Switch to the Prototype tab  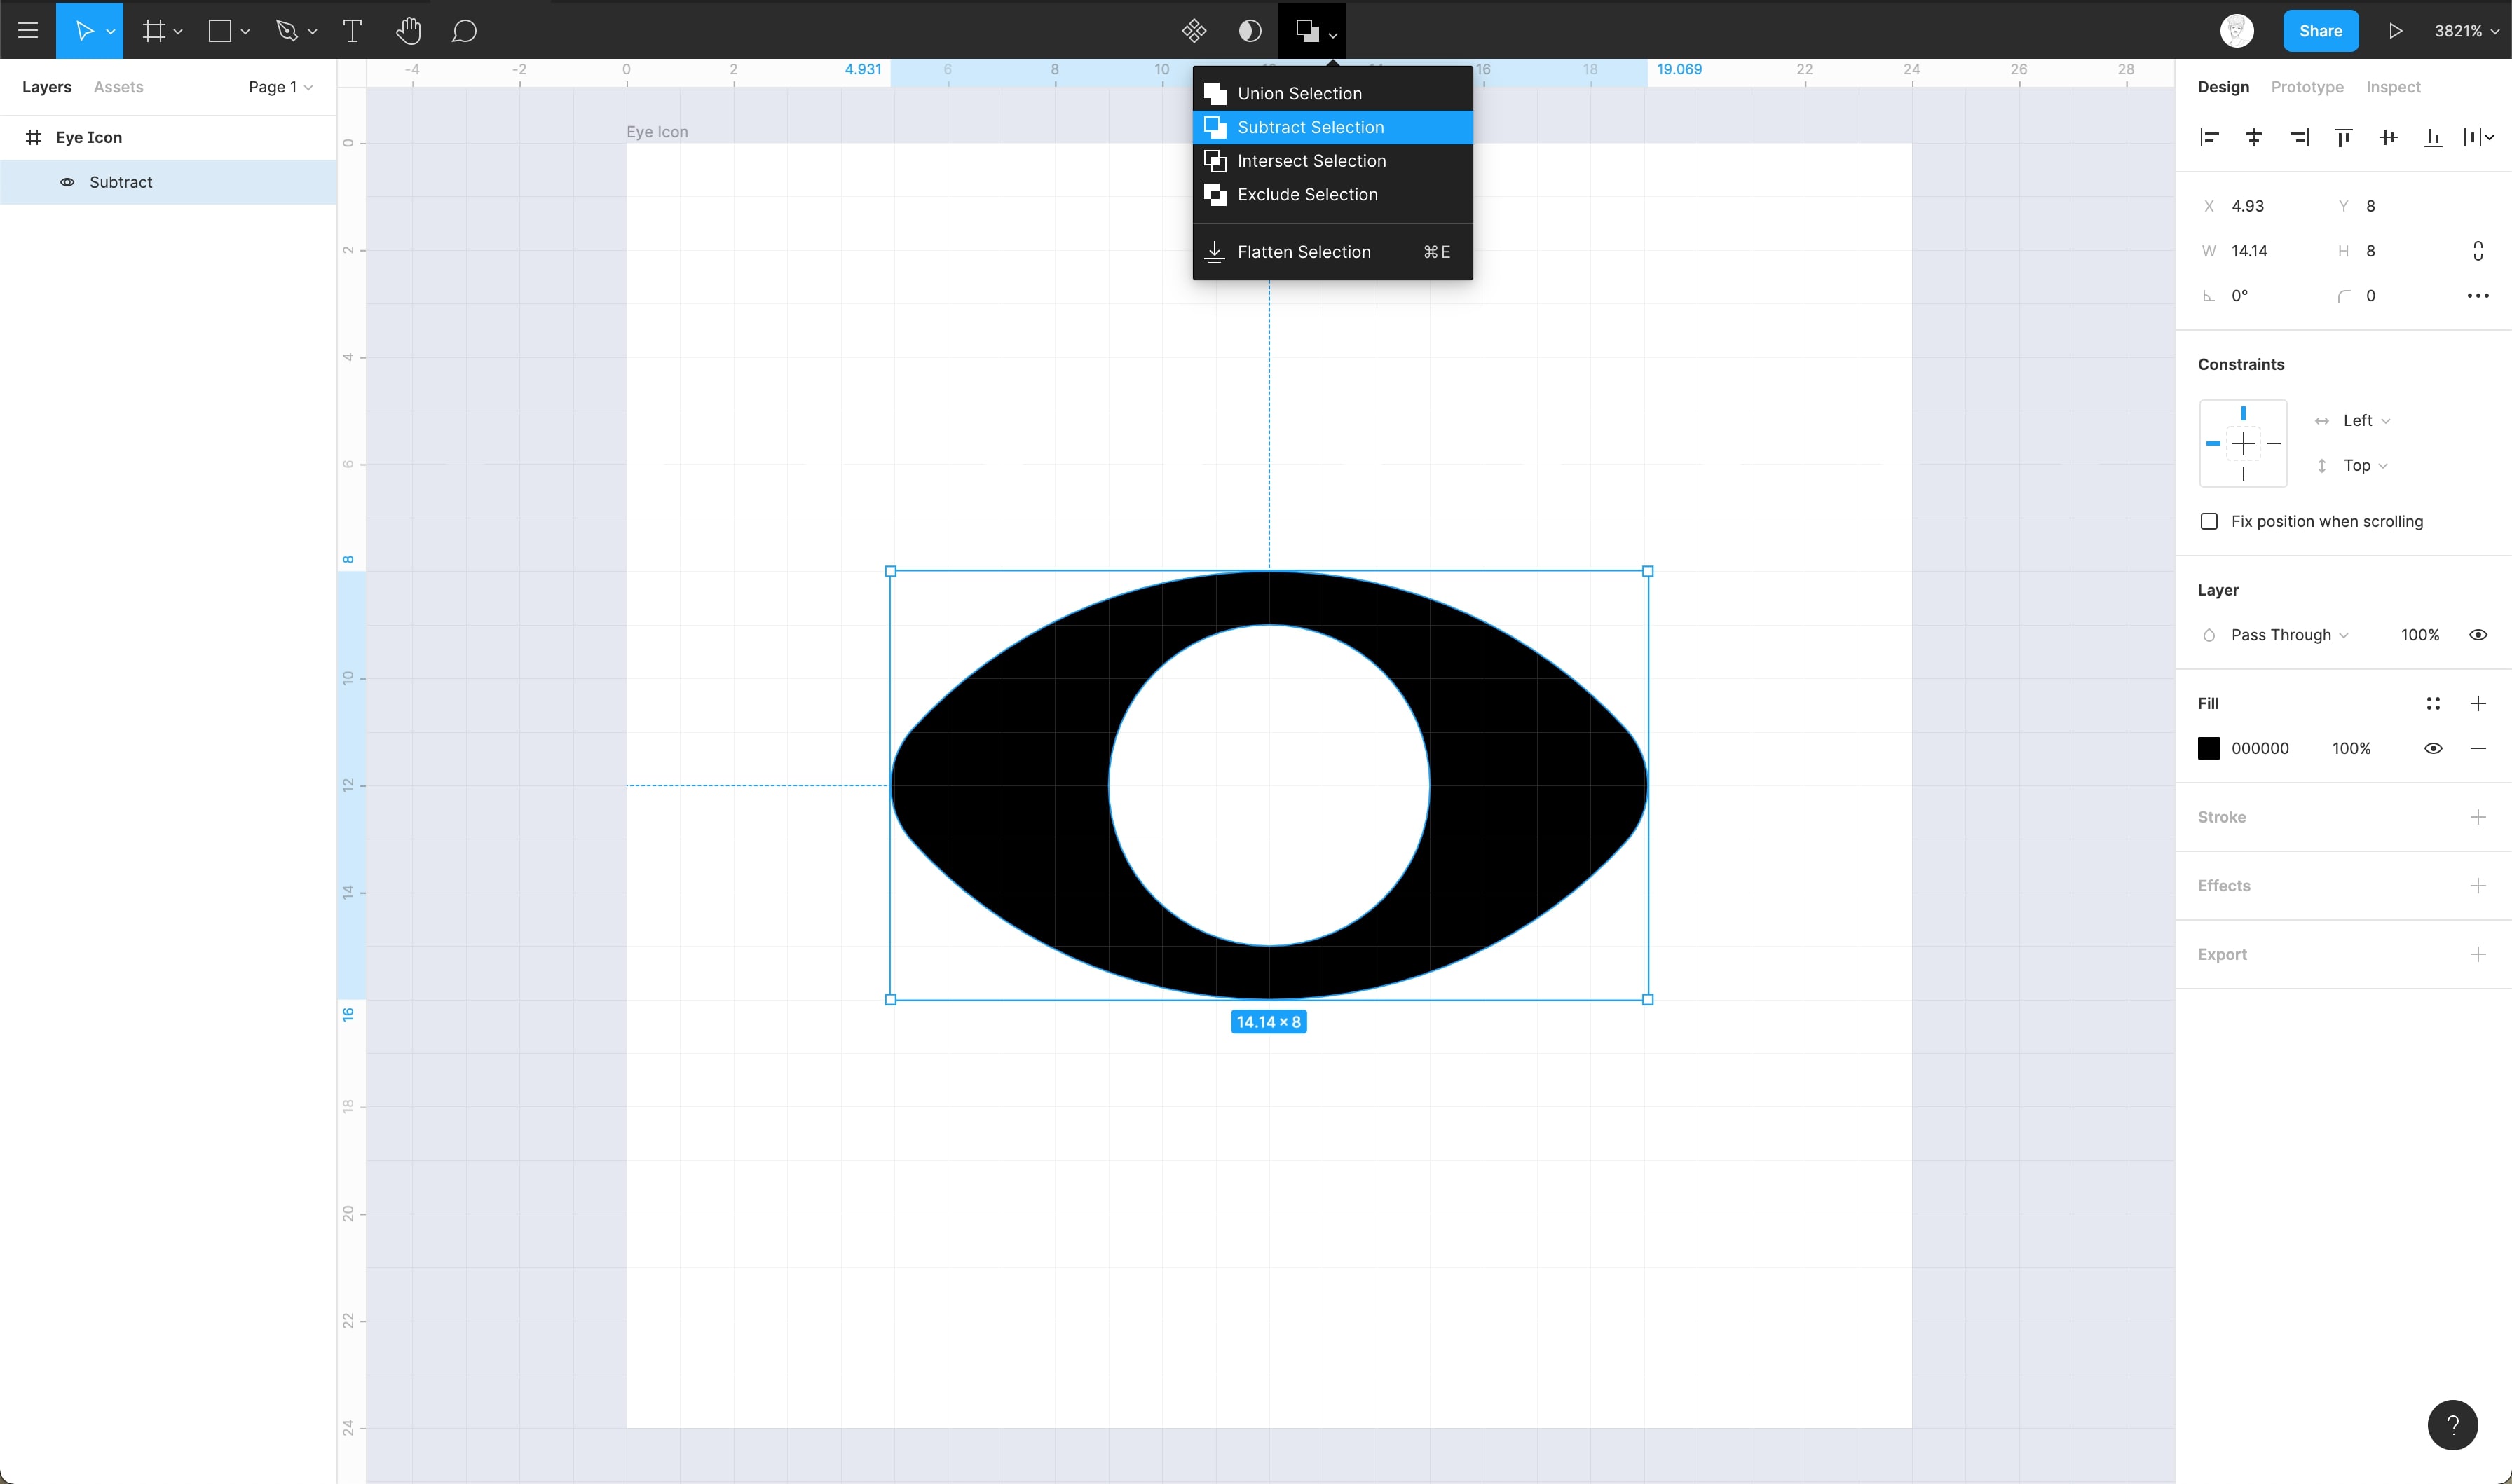coord(2306,87)
